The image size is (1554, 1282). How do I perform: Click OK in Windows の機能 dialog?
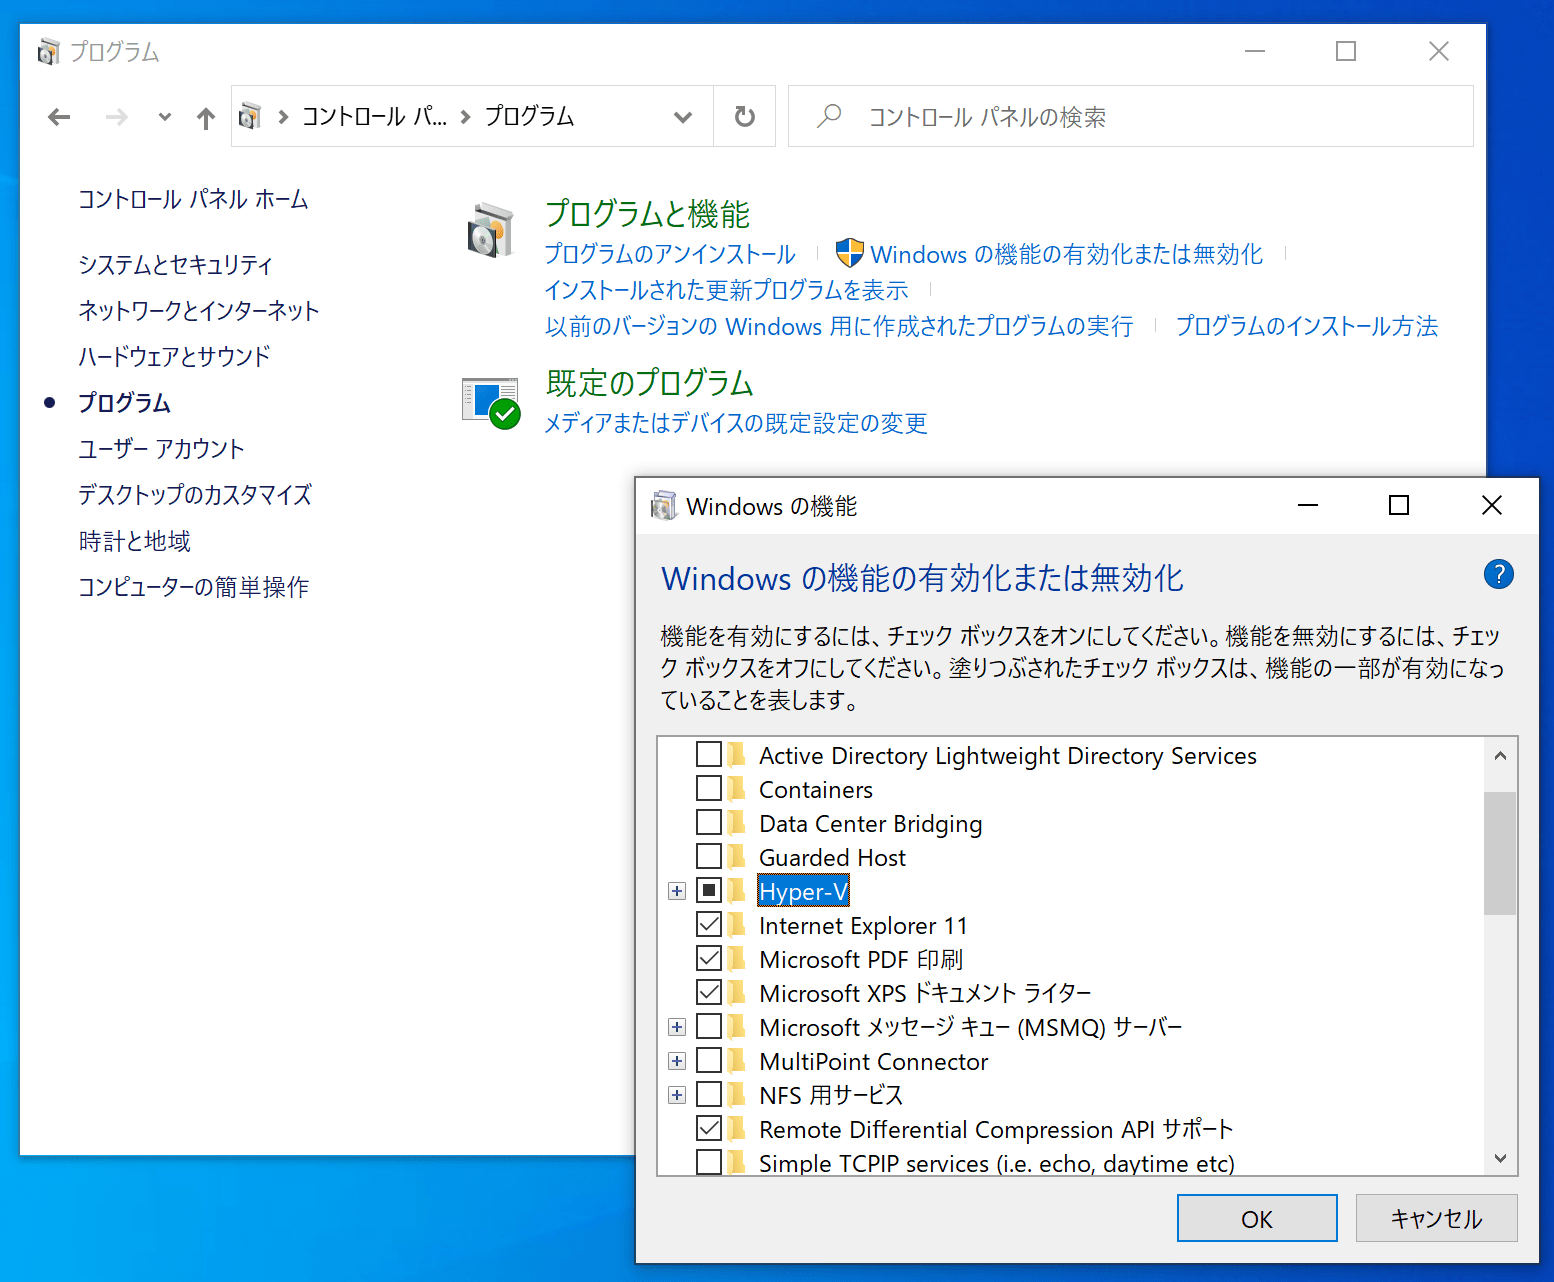[1257, 1218]
